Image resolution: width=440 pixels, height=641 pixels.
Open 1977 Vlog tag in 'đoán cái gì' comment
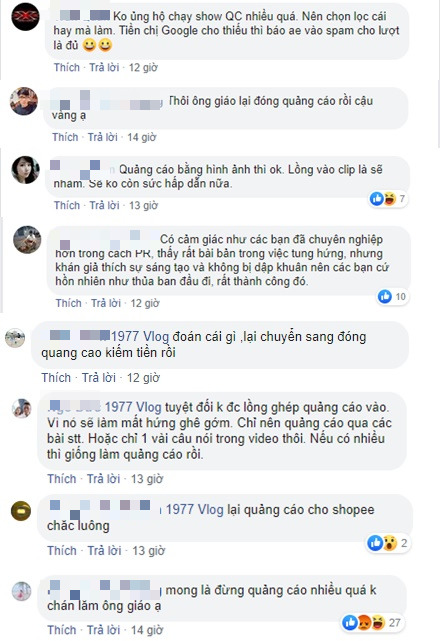140,336
